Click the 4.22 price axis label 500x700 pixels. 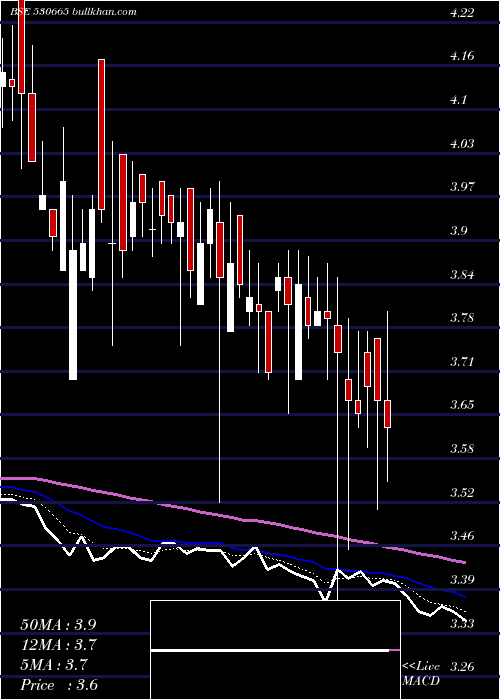pos(461,12)
